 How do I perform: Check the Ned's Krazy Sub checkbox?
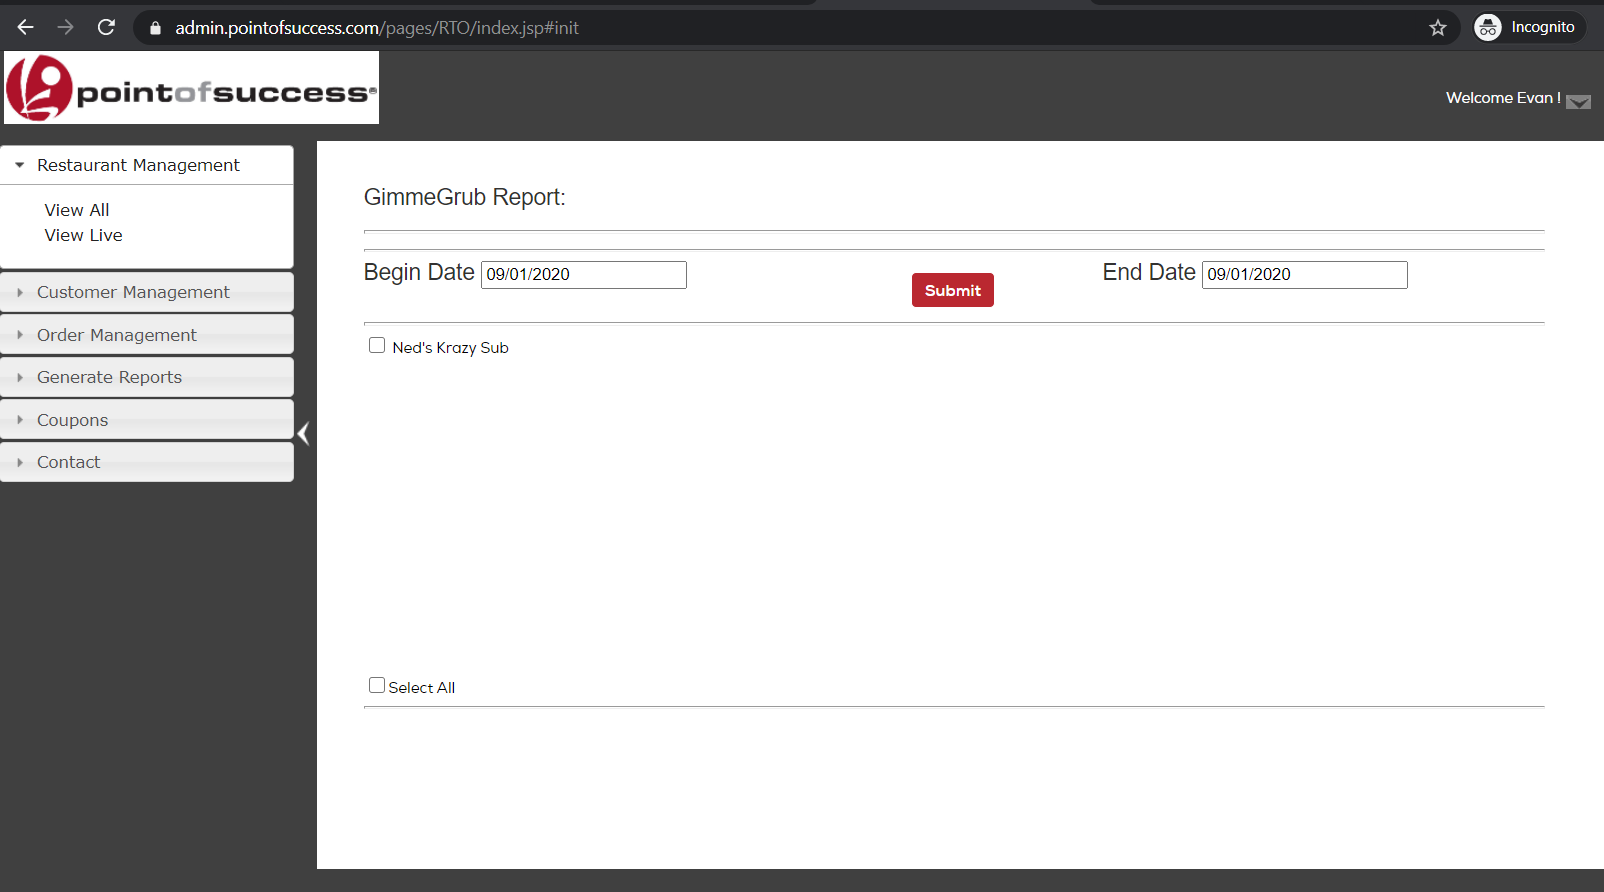click(377, 345)
